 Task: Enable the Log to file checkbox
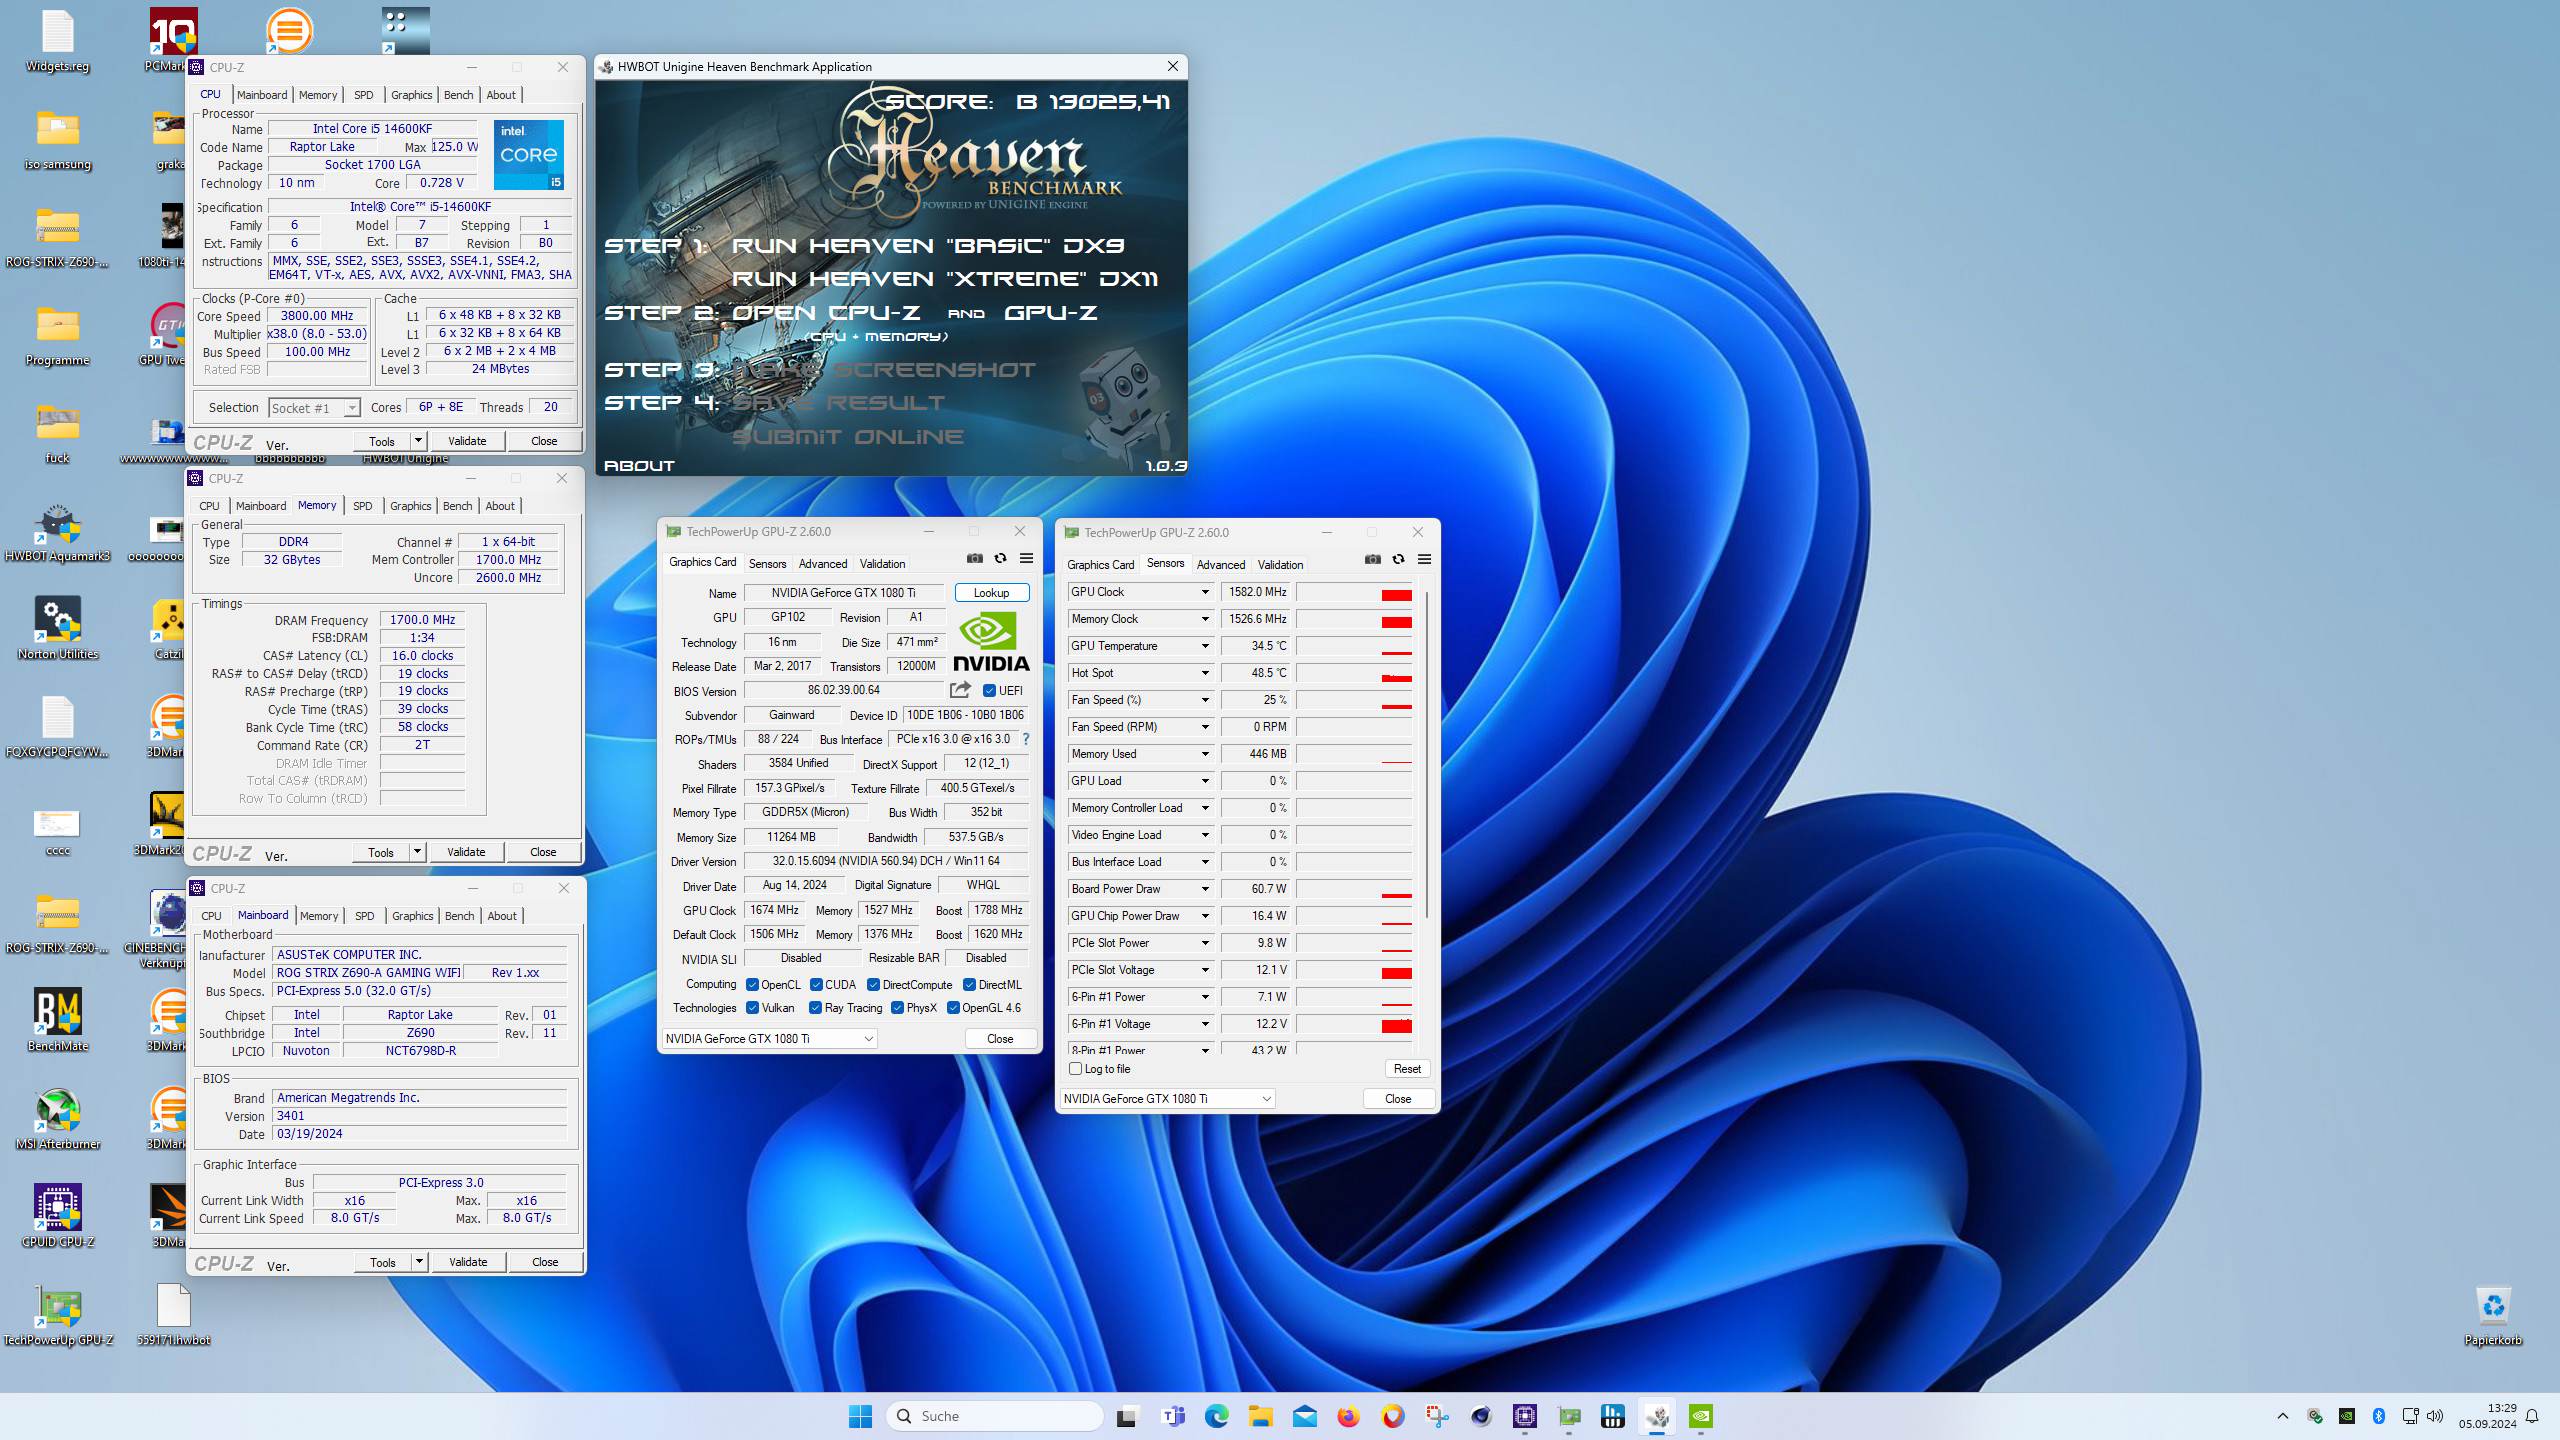[x=1076, y=1069]
